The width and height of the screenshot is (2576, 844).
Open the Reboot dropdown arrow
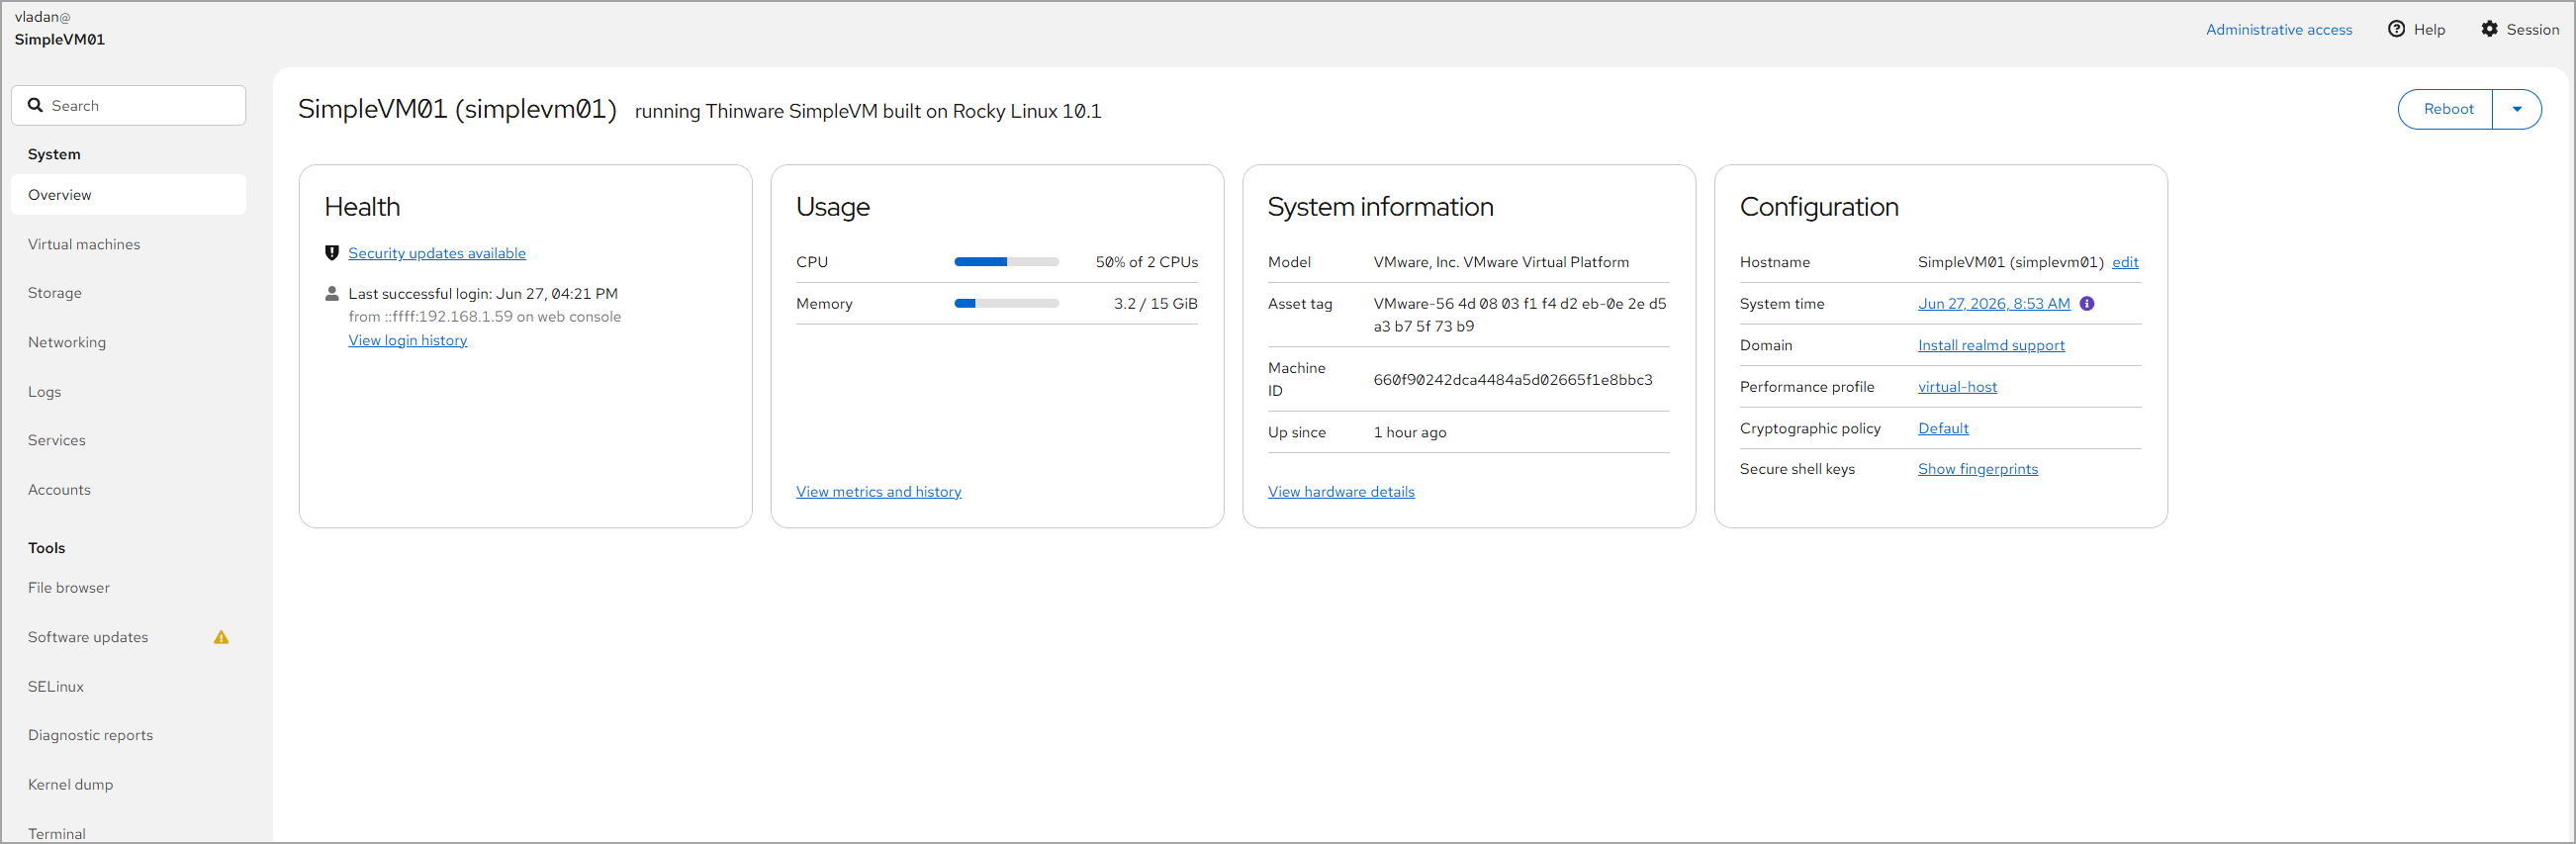2517,109
